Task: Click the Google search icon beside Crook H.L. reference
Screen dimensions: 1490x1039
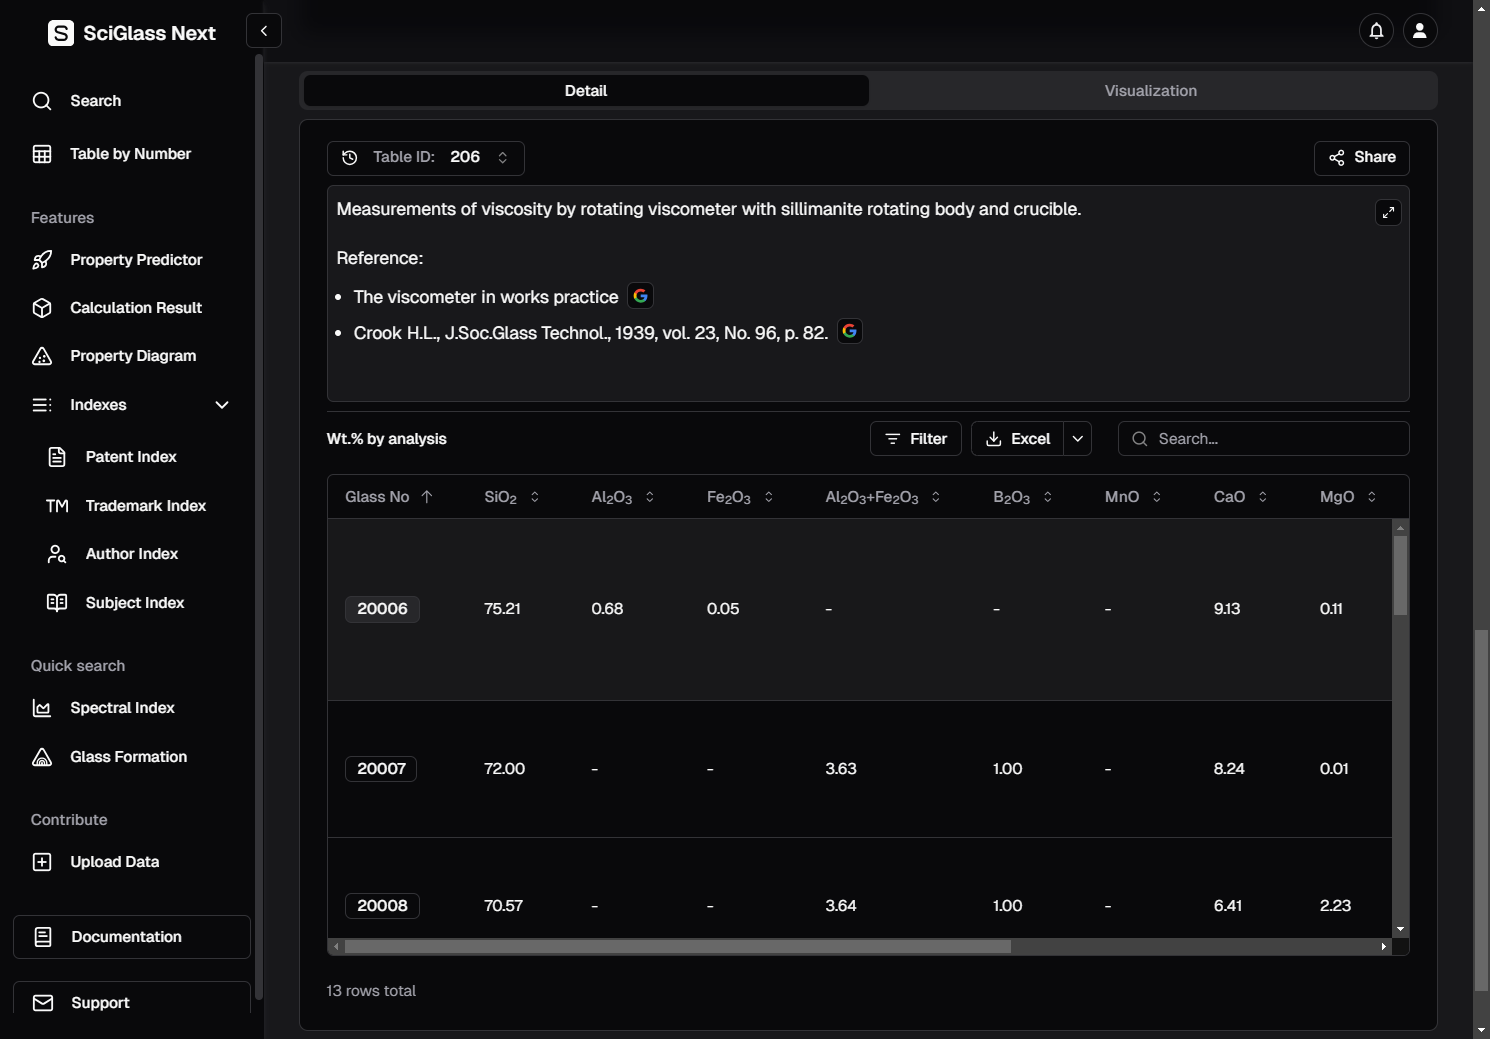Action: (849, 332)
